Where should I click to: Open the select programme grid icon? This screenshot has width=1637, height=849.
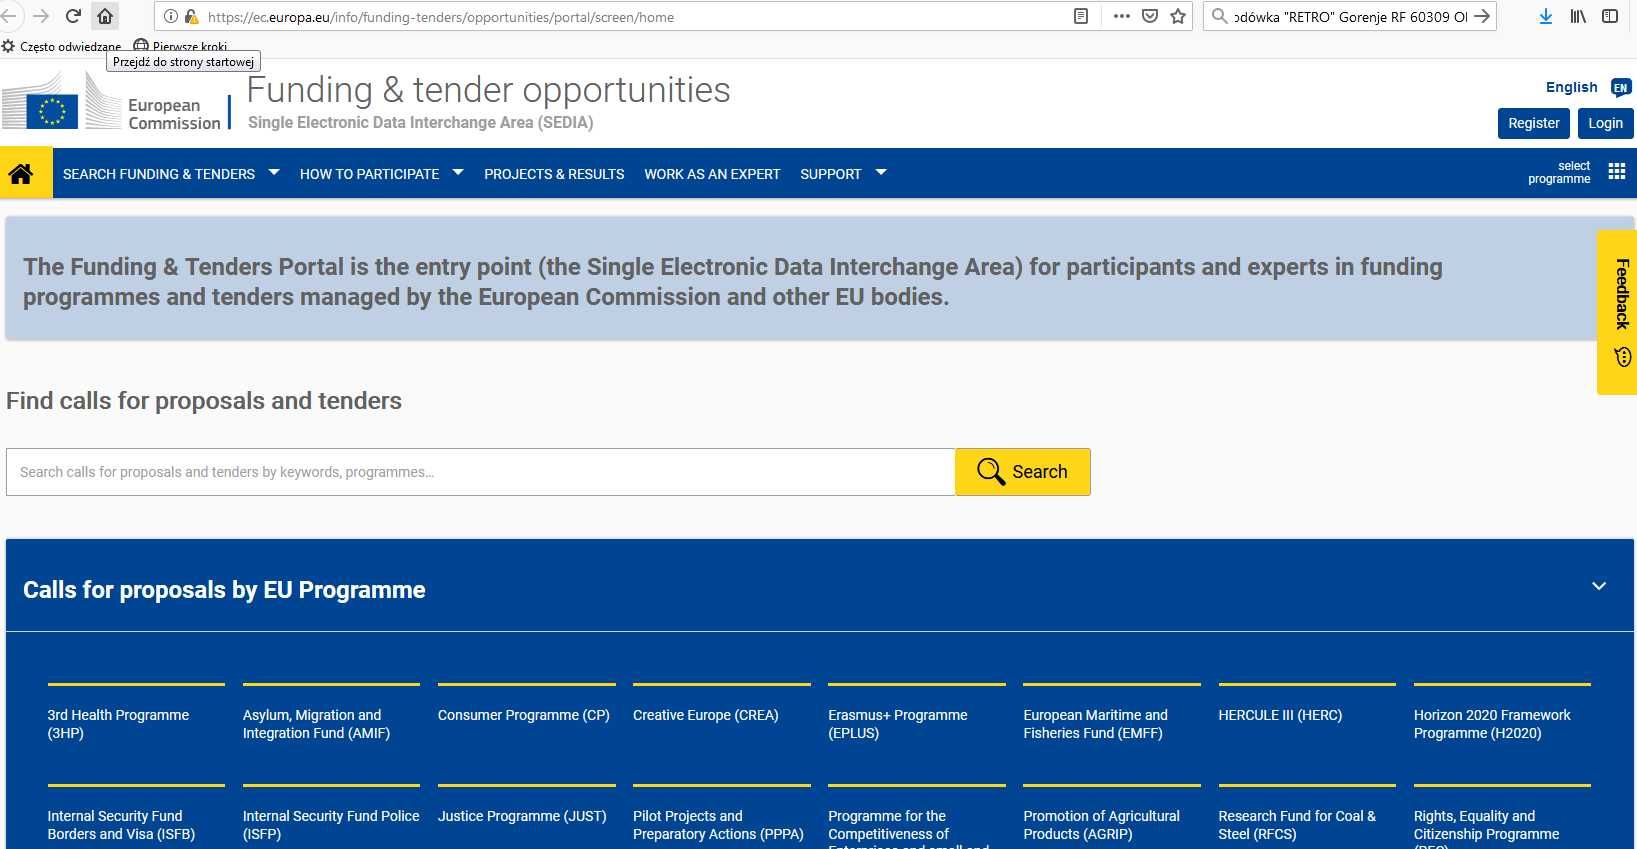click(1616, 172)
